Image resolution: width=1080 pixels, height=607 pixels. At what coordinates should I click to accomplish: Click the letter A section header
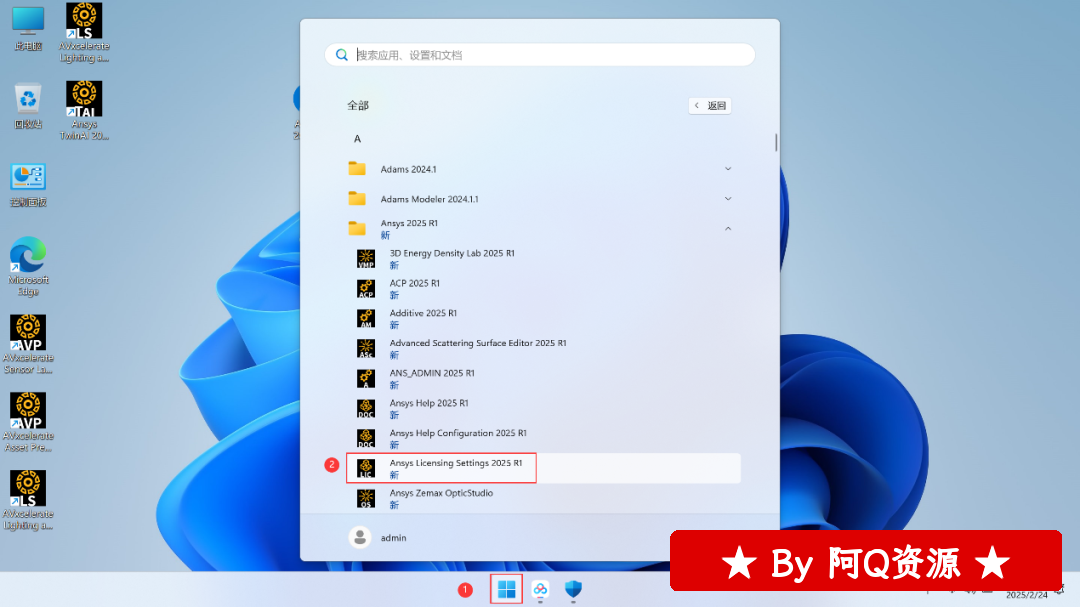(x=357, y=138)
